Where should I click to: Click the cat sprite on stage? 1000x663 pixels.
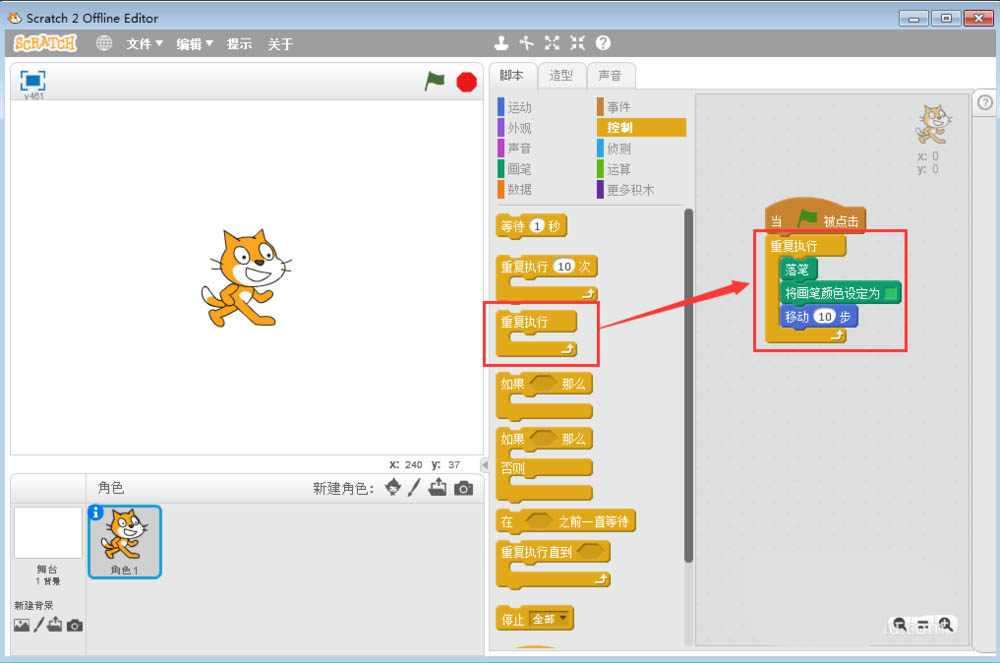coord(247,278)
